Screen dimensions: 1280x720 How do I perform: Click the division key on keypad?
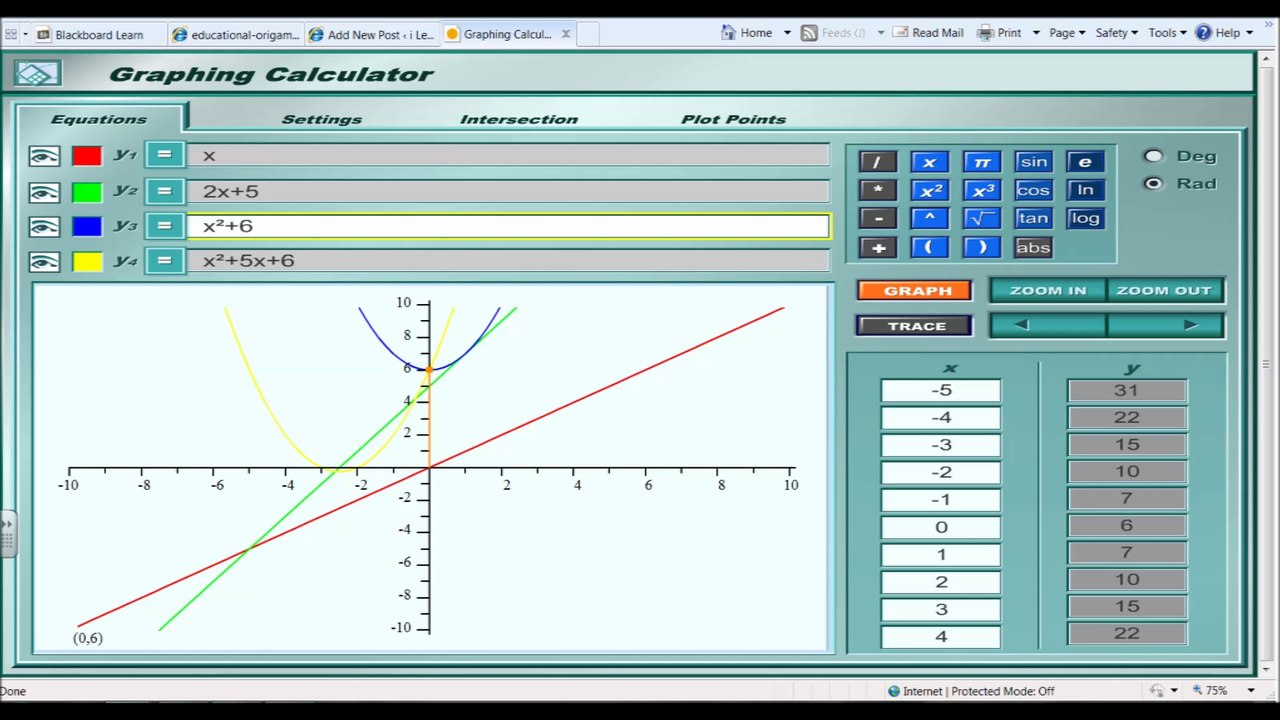(x=877, y=162)
